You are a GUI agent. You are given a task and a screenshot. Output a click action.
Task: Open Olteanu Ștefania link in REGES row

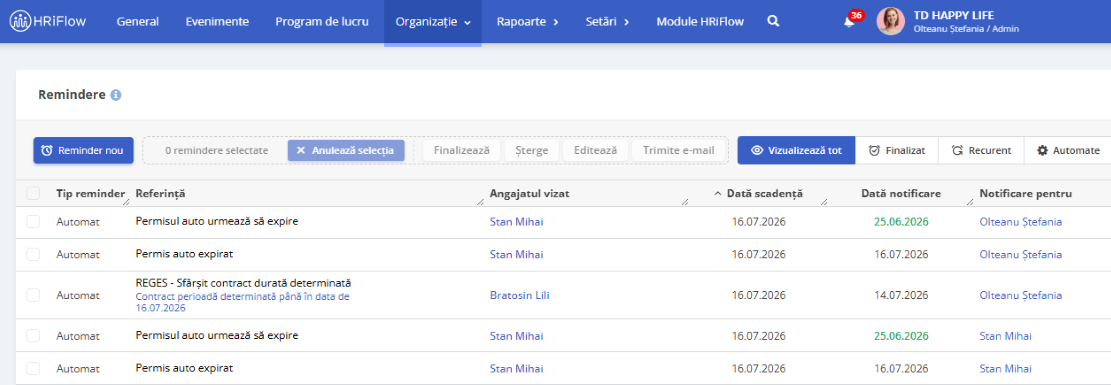coord(1020,295)
